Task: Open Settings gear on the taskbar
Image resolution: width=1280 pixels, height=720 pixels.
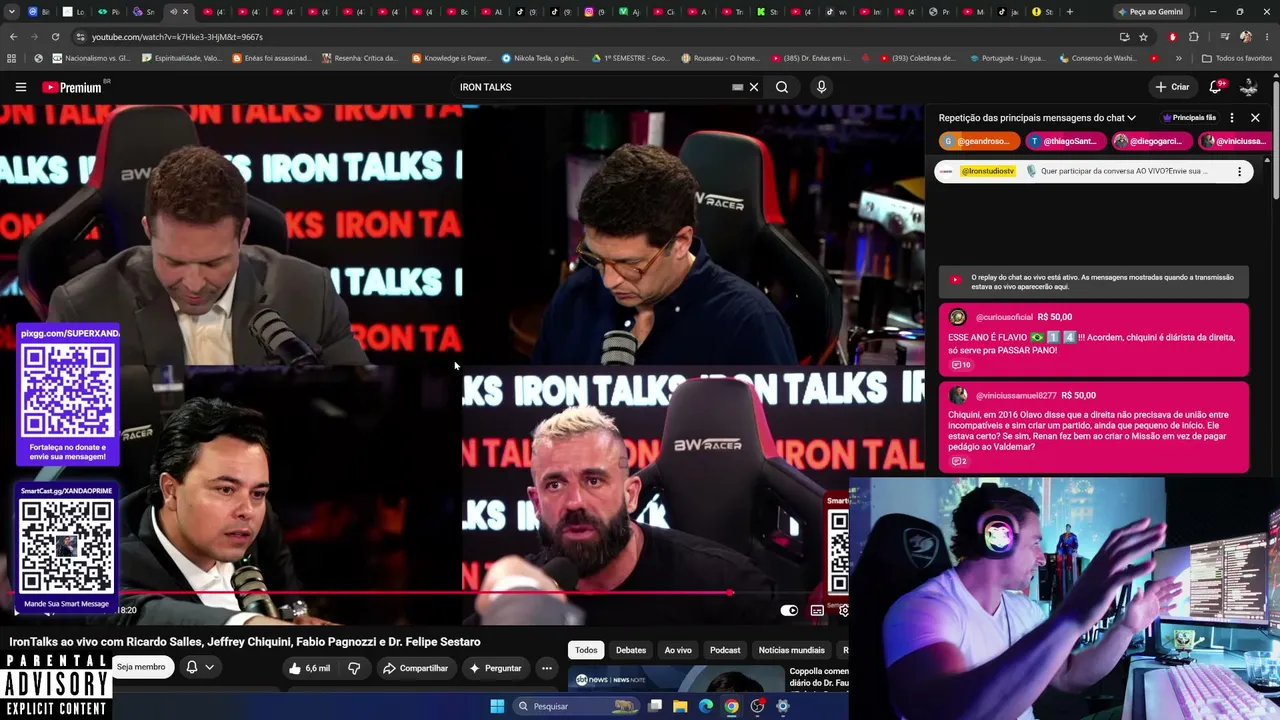Action: (783, 706)
